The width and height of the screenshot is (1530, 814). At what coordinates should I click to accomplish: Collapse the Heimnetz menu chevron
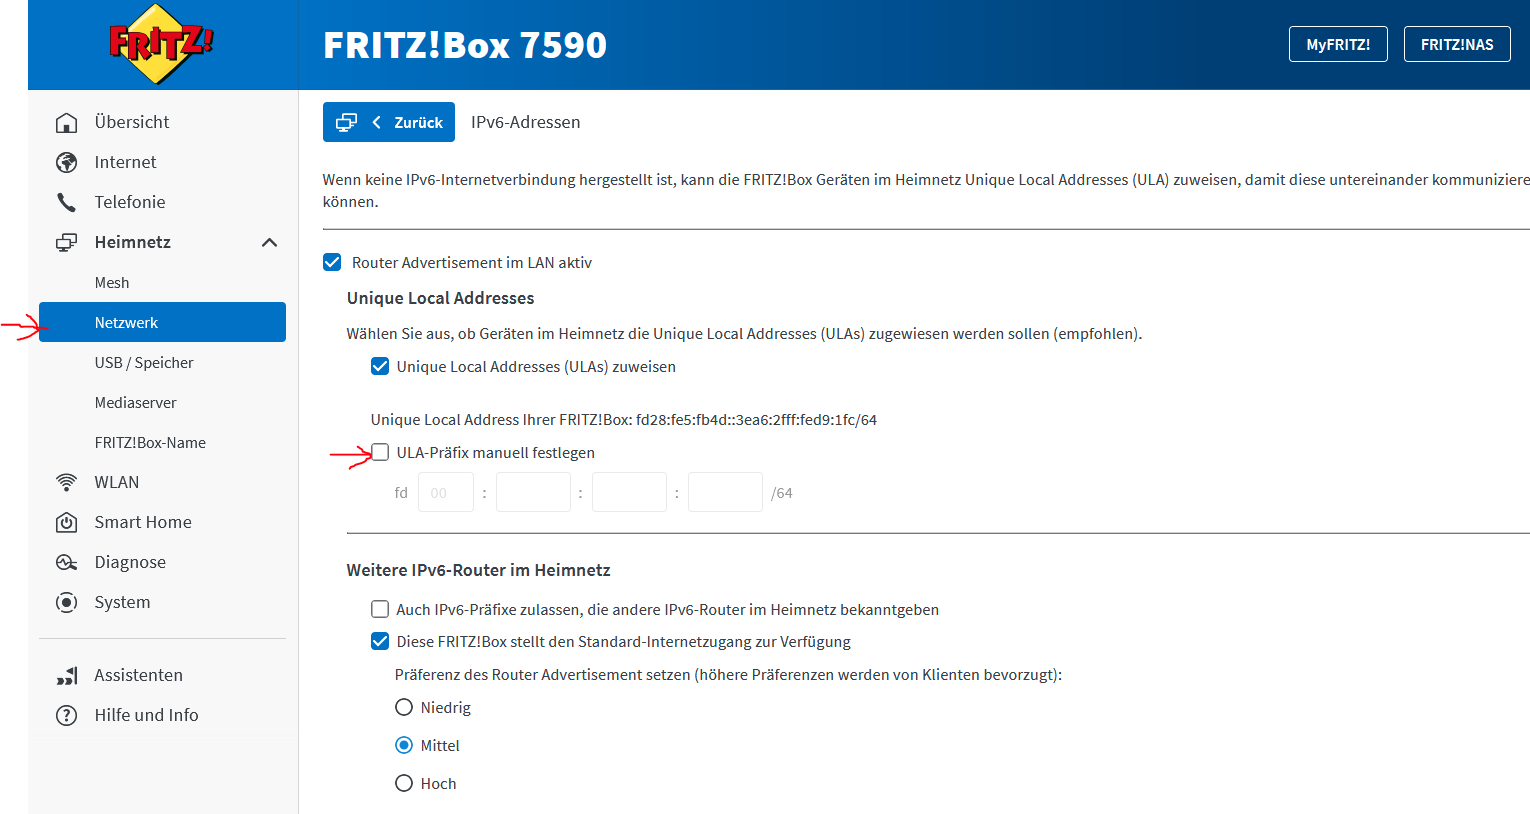point(269,243)
